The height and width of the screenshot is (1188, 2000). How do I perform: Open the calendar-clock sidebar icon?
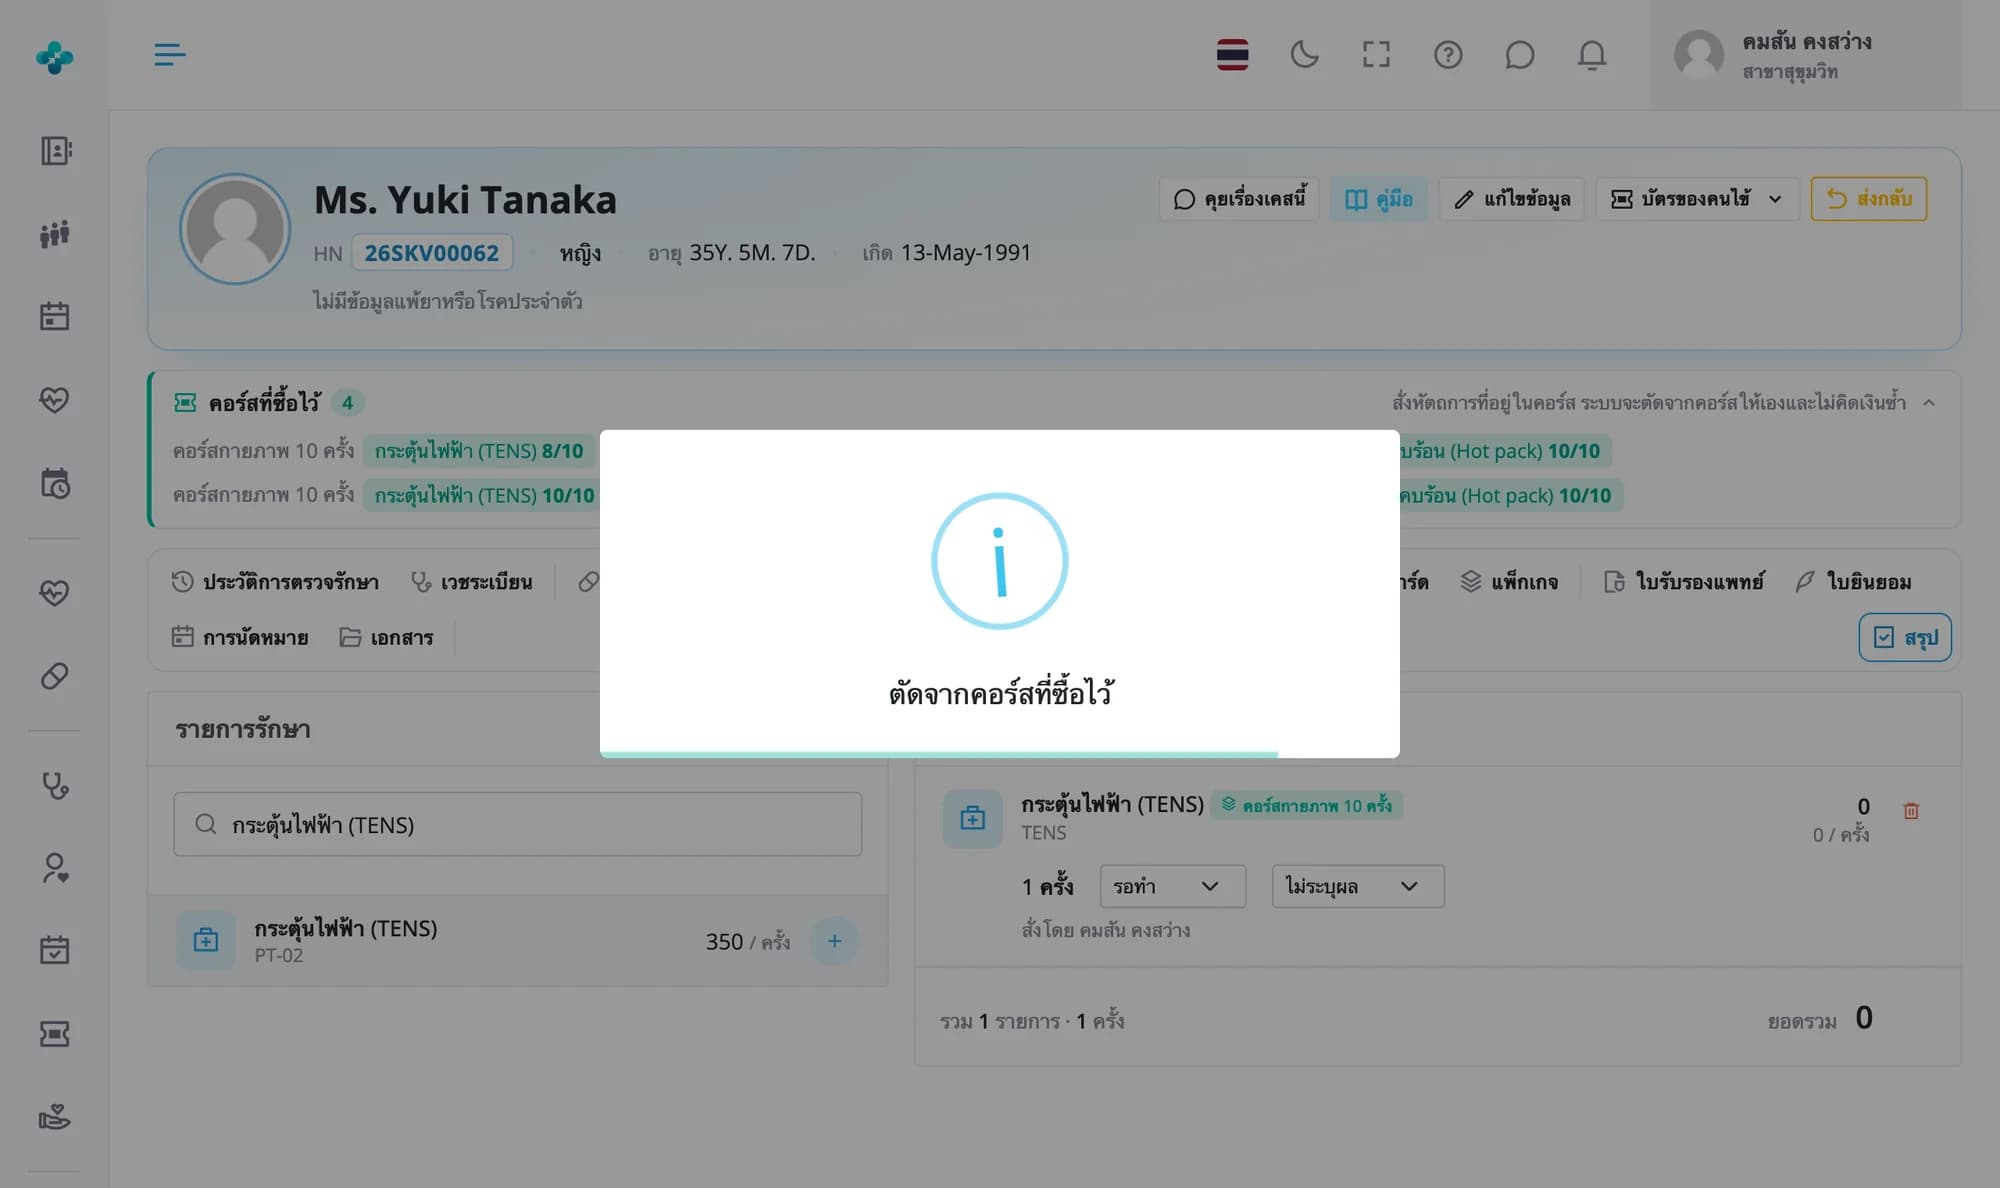coord(55,484)
